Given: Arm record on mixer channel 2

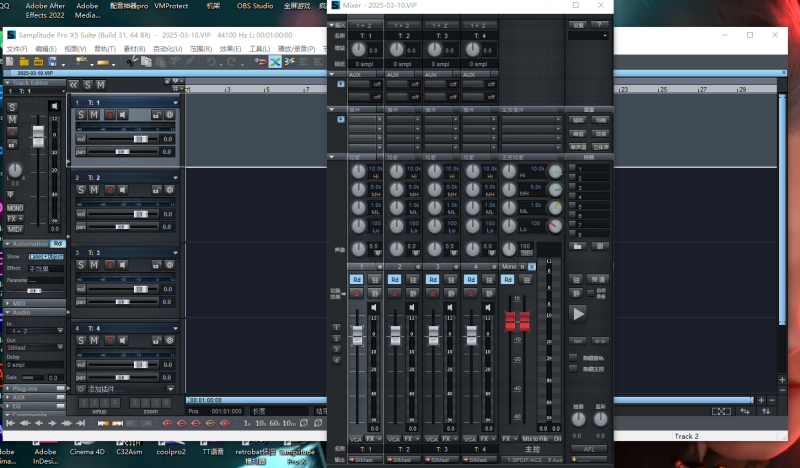Looking at the screenshot, I should 394,293.
